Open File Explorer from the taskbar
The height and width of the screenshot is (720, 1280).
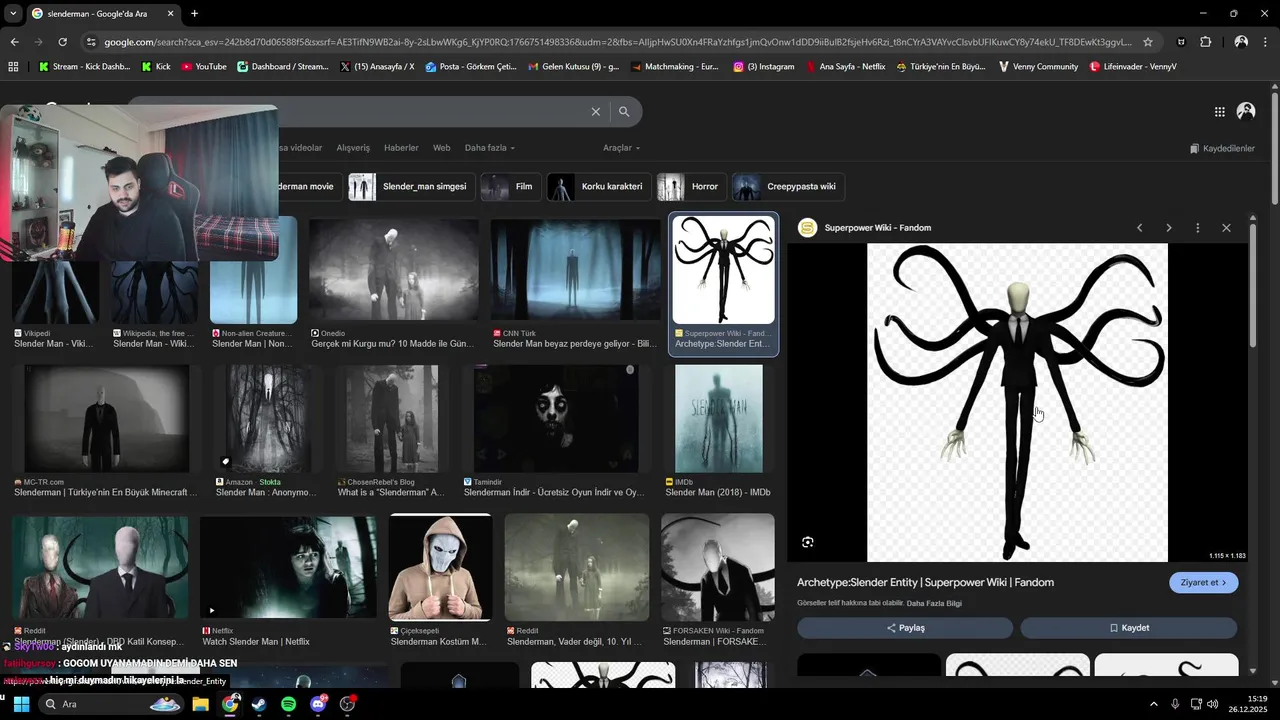pos(200,704)
